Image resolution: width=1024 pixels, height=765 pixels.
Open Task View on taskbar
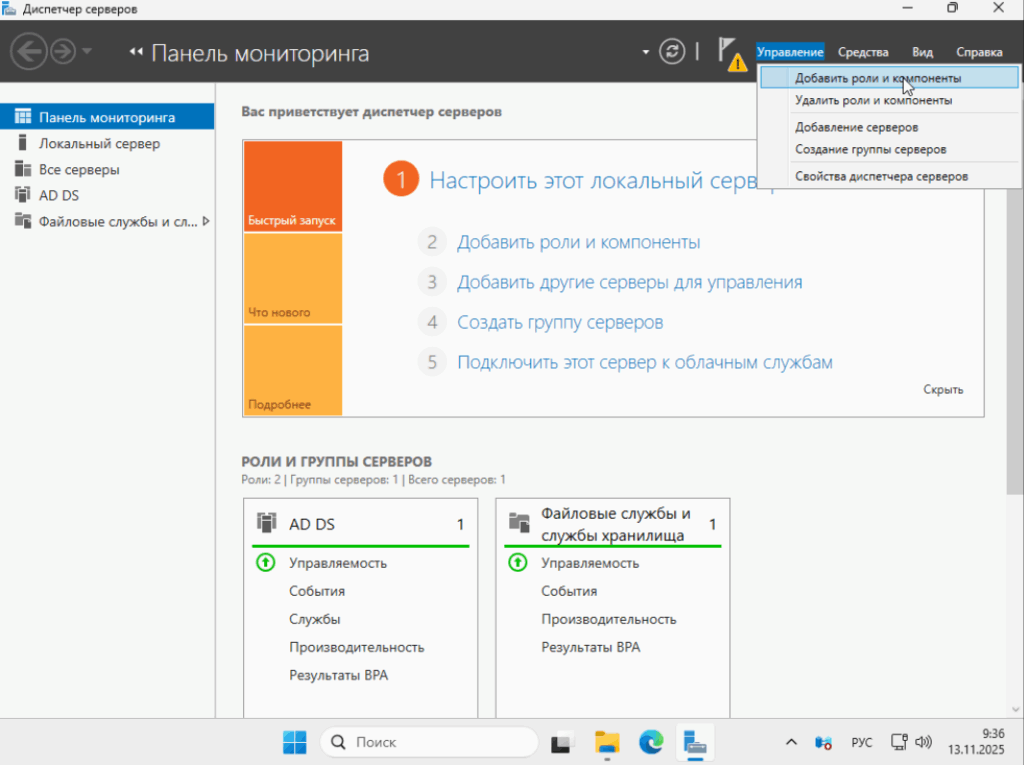[x=560, y=742]
